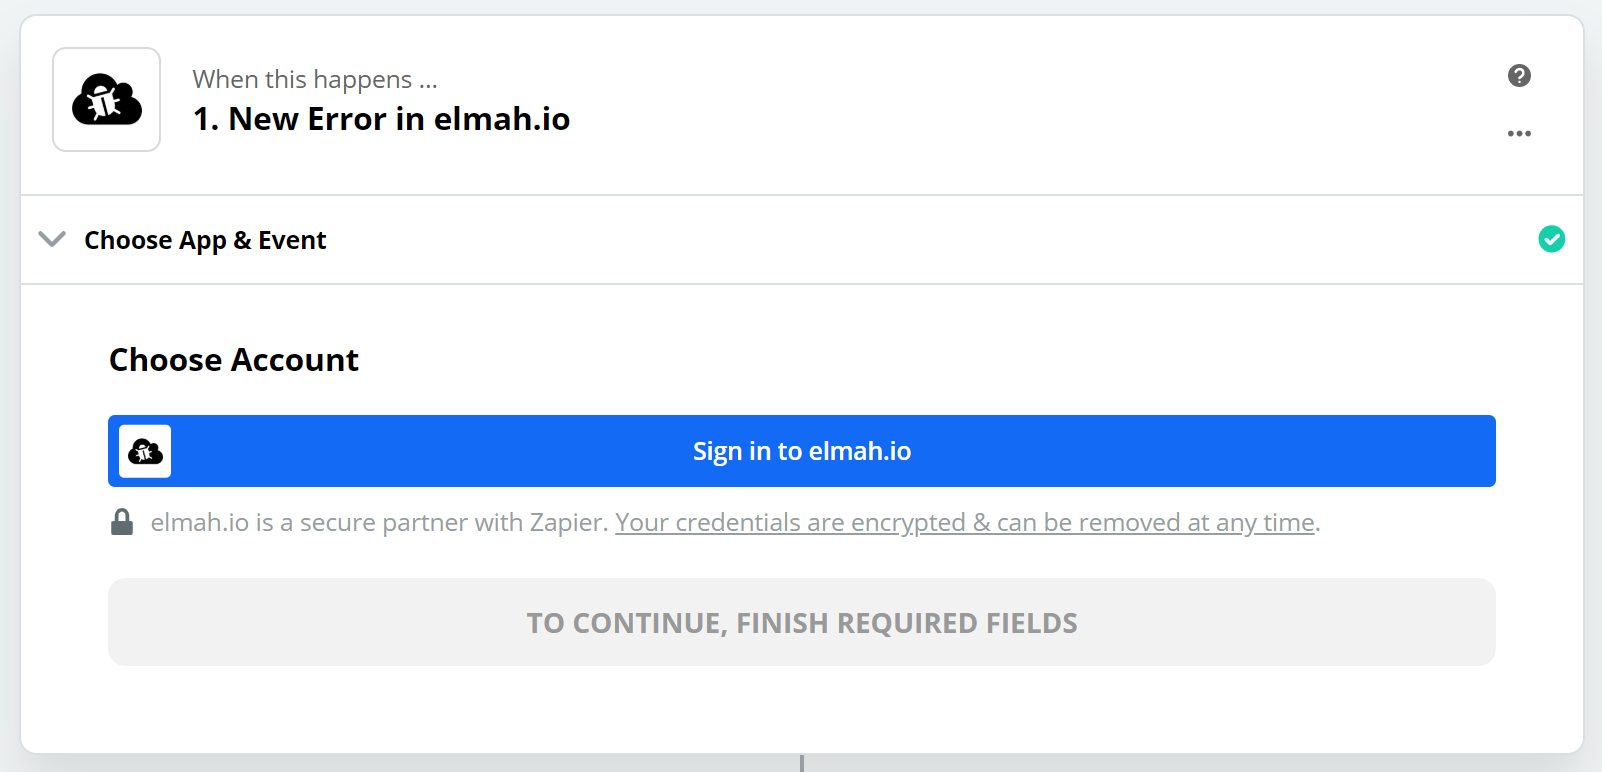Click the When this happens label
The height and width of the screenshot is (772, 1602).
315,79
